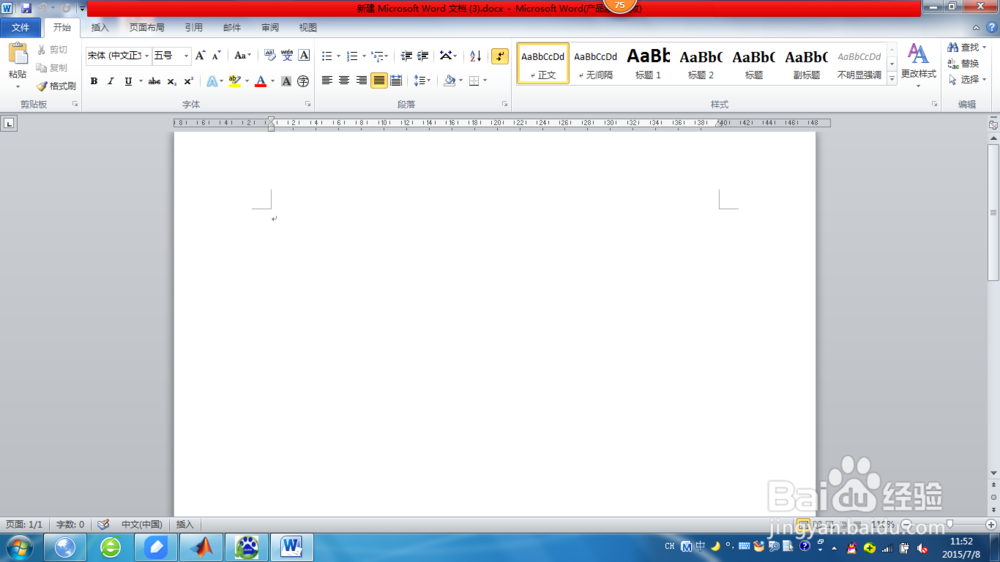1000x562 pixels.
Task: Align text right
Action: point(362,80)
